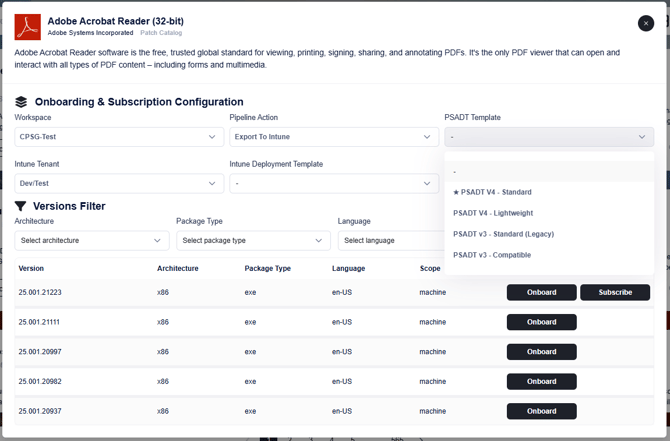The width and height of the screenshot is (670, 441).
Task: Open the Select package type dropdown
Action: tap(253, 241)
